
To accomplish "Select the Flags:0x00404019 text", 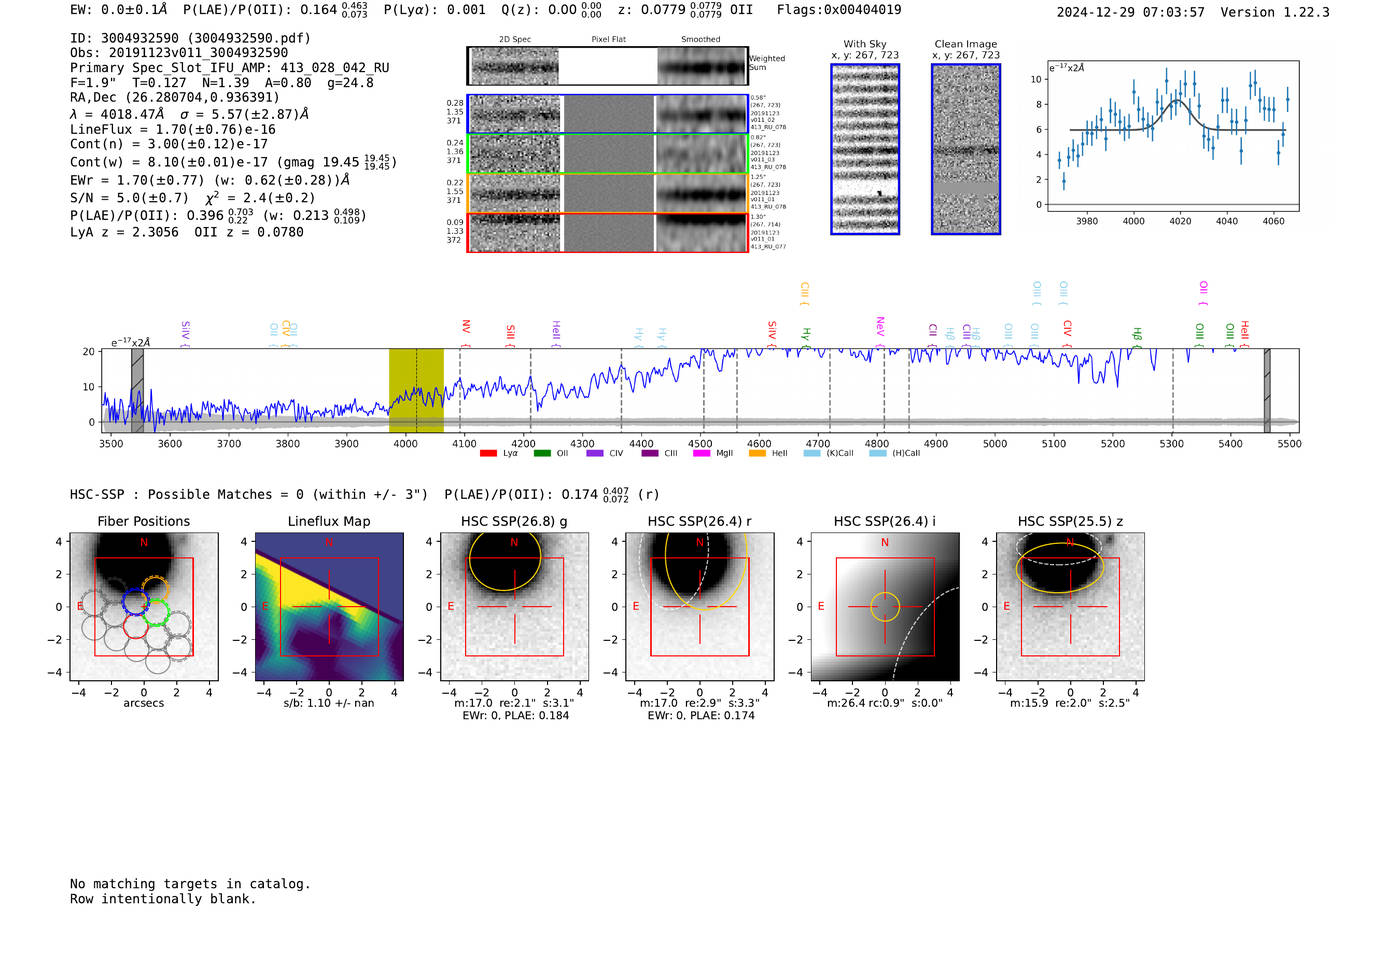I will (839, 10).
